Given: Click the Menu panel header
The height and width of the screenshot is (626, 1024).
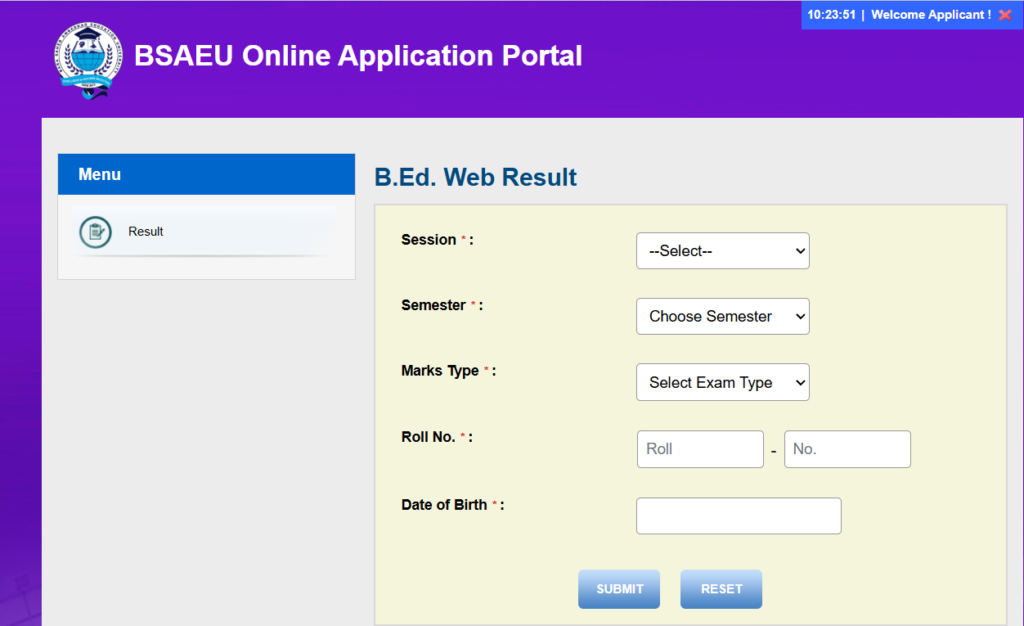Looking at the screenshot, I should pyautogui.click(x=206, y=174).
